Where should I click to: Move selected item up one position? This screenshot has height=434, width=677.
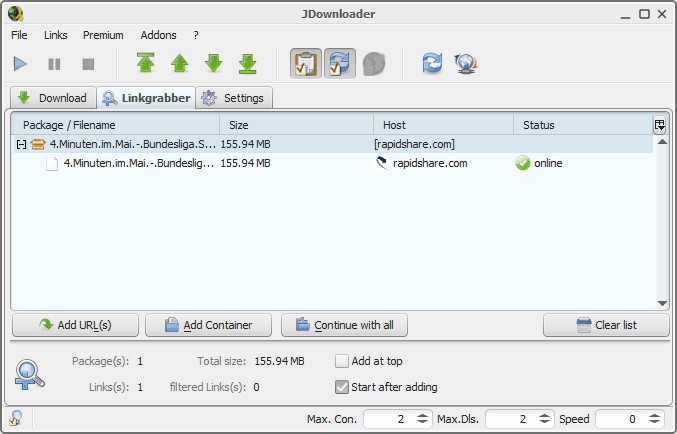click(180, 64)
